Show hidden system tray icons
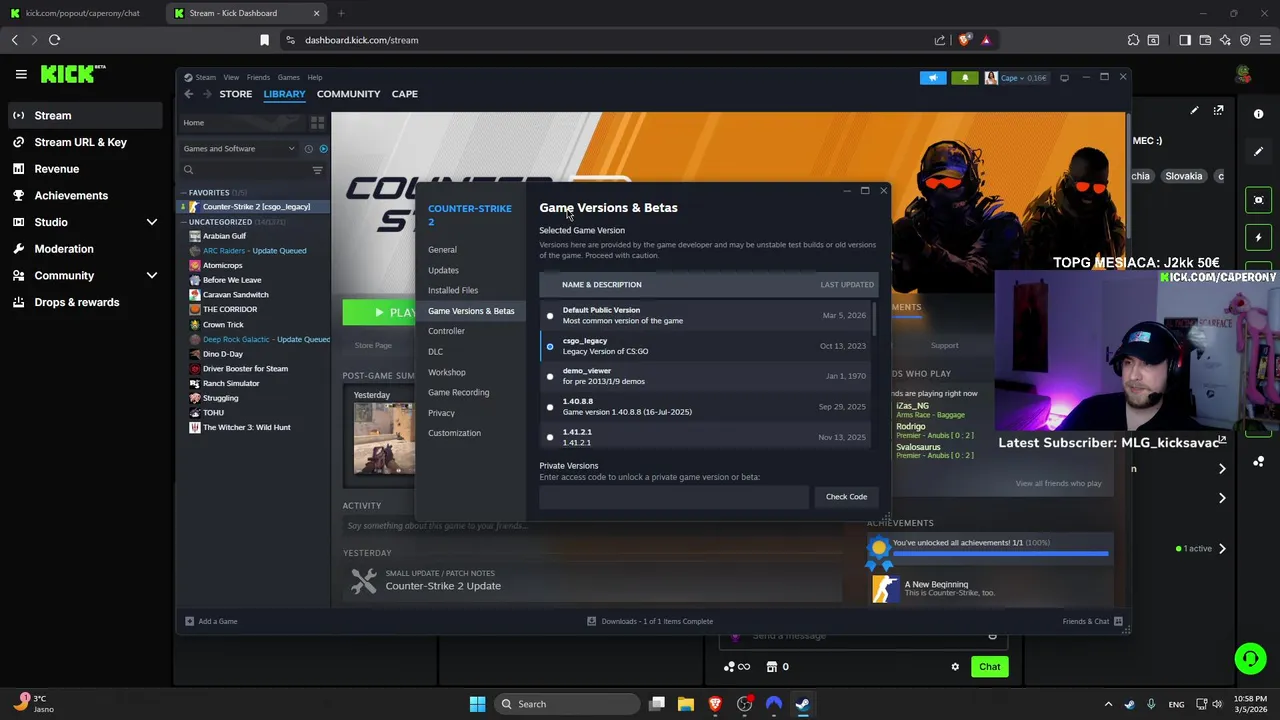 pyautogui.click(x=1108, y=704)
